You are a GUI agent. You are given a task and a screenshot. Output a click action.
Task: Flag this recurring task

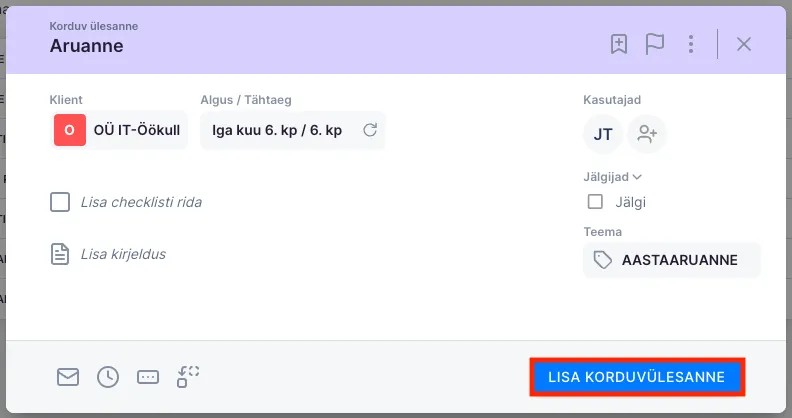pos(655,44)
